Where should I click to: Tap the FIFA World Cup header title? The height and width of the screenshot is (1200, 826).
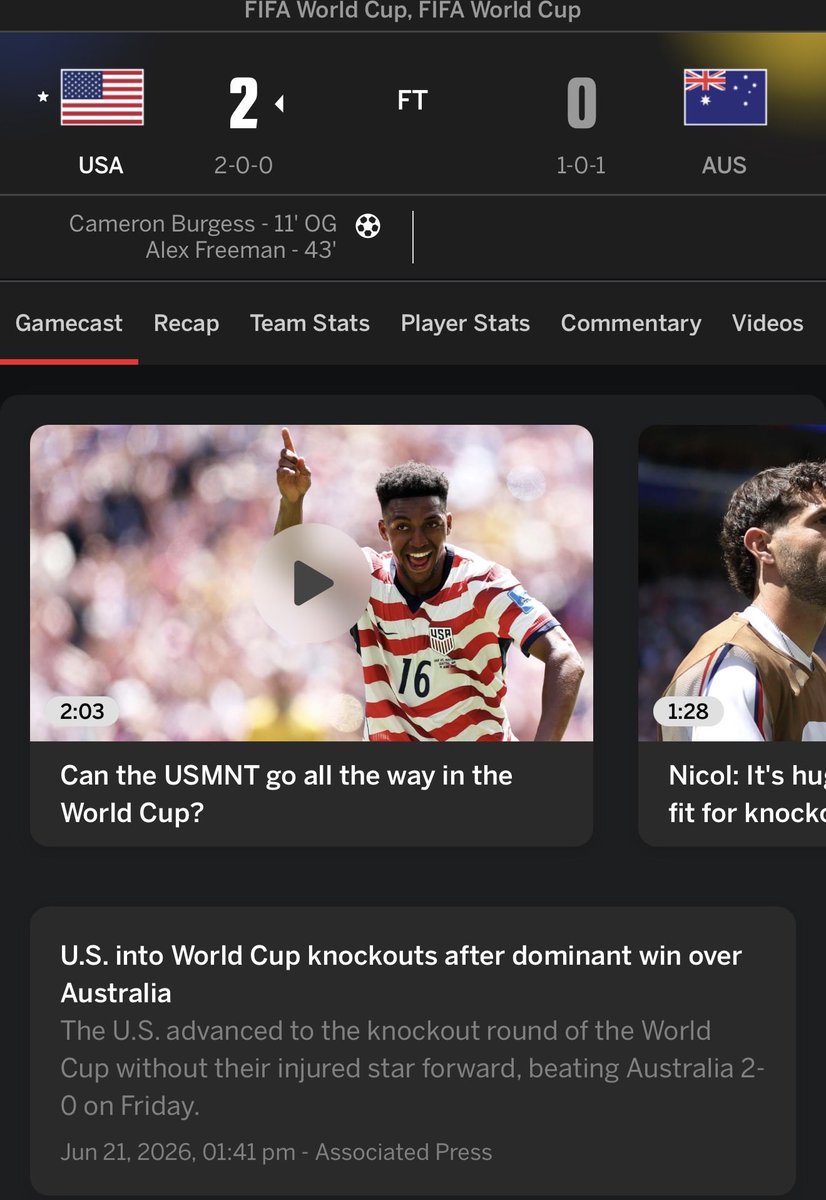[x=413, y=11]
